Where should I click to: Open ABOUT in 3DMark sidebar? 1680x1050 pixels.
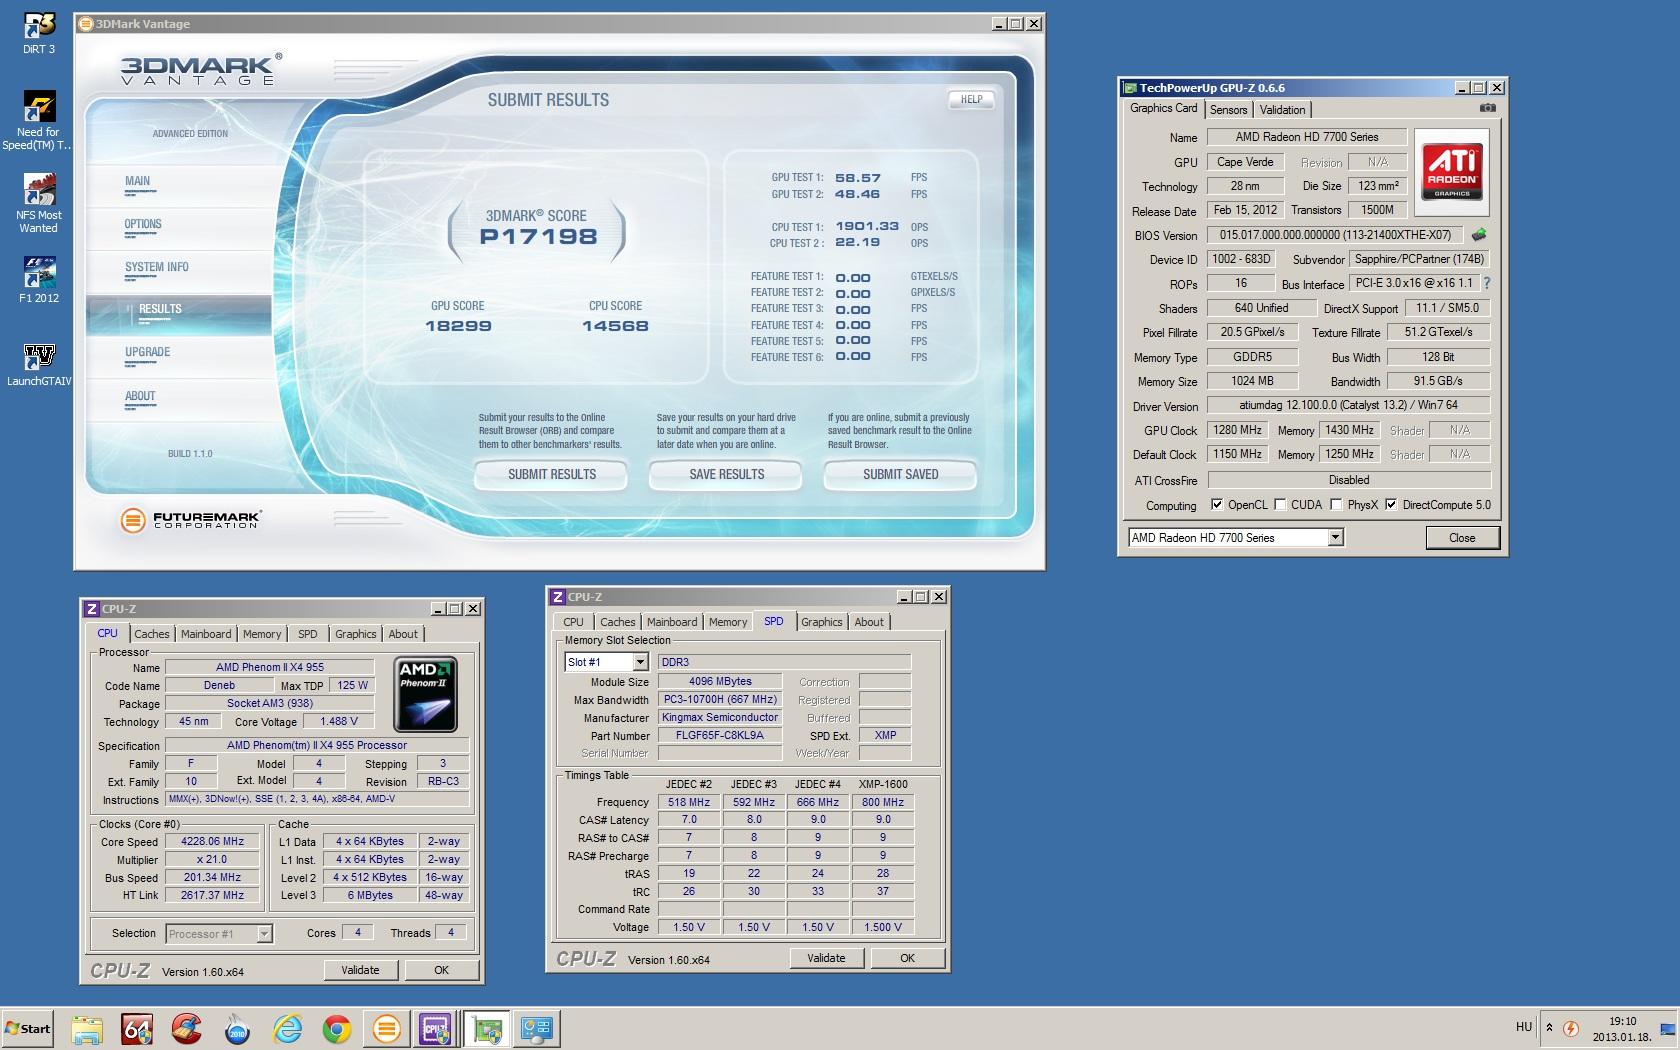click(x=140, y=396)
